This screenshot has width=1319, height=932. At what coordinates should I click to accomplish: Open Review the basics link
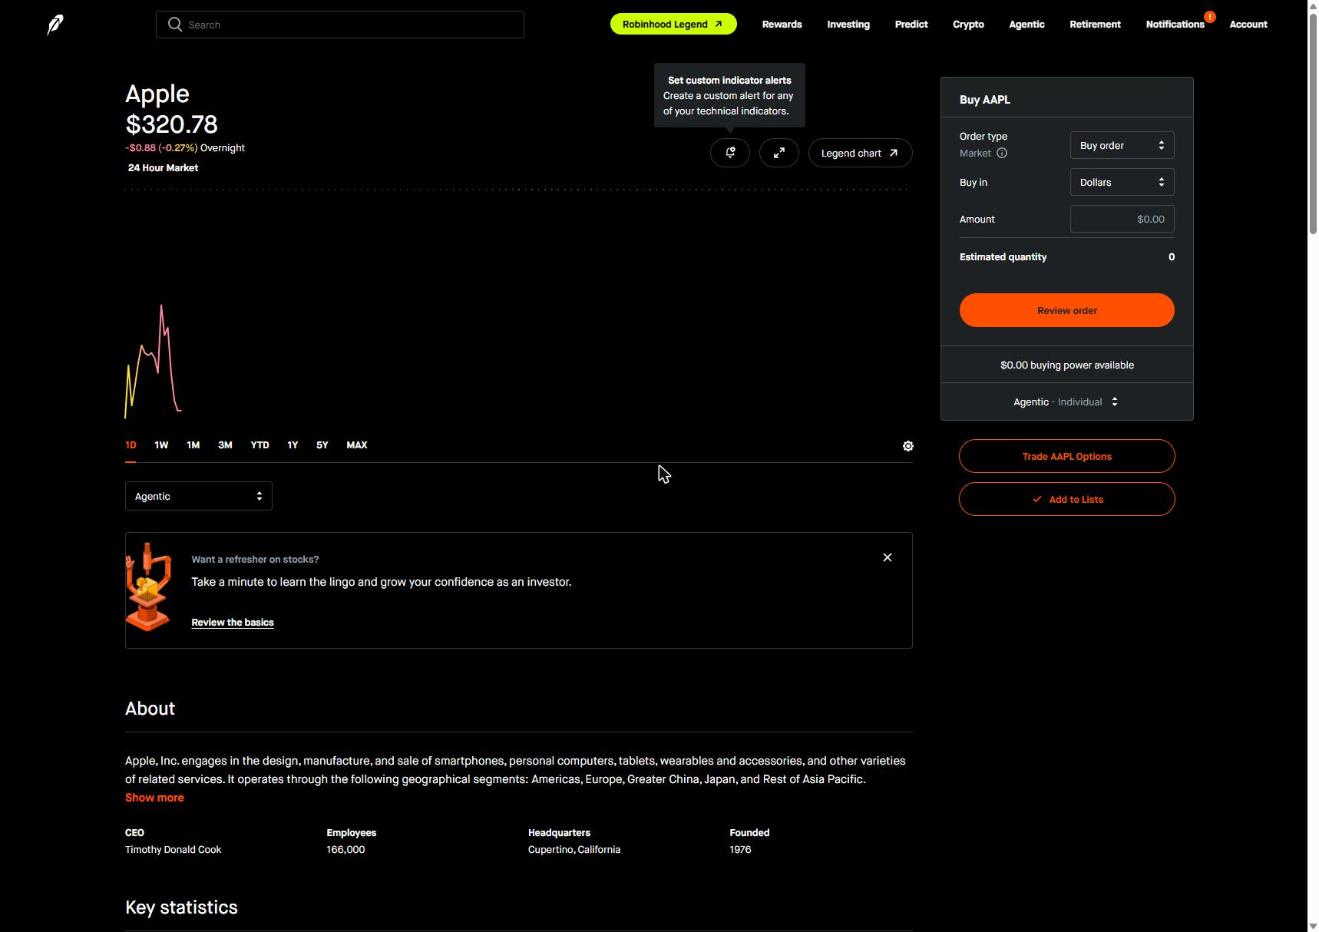[232, 622]
